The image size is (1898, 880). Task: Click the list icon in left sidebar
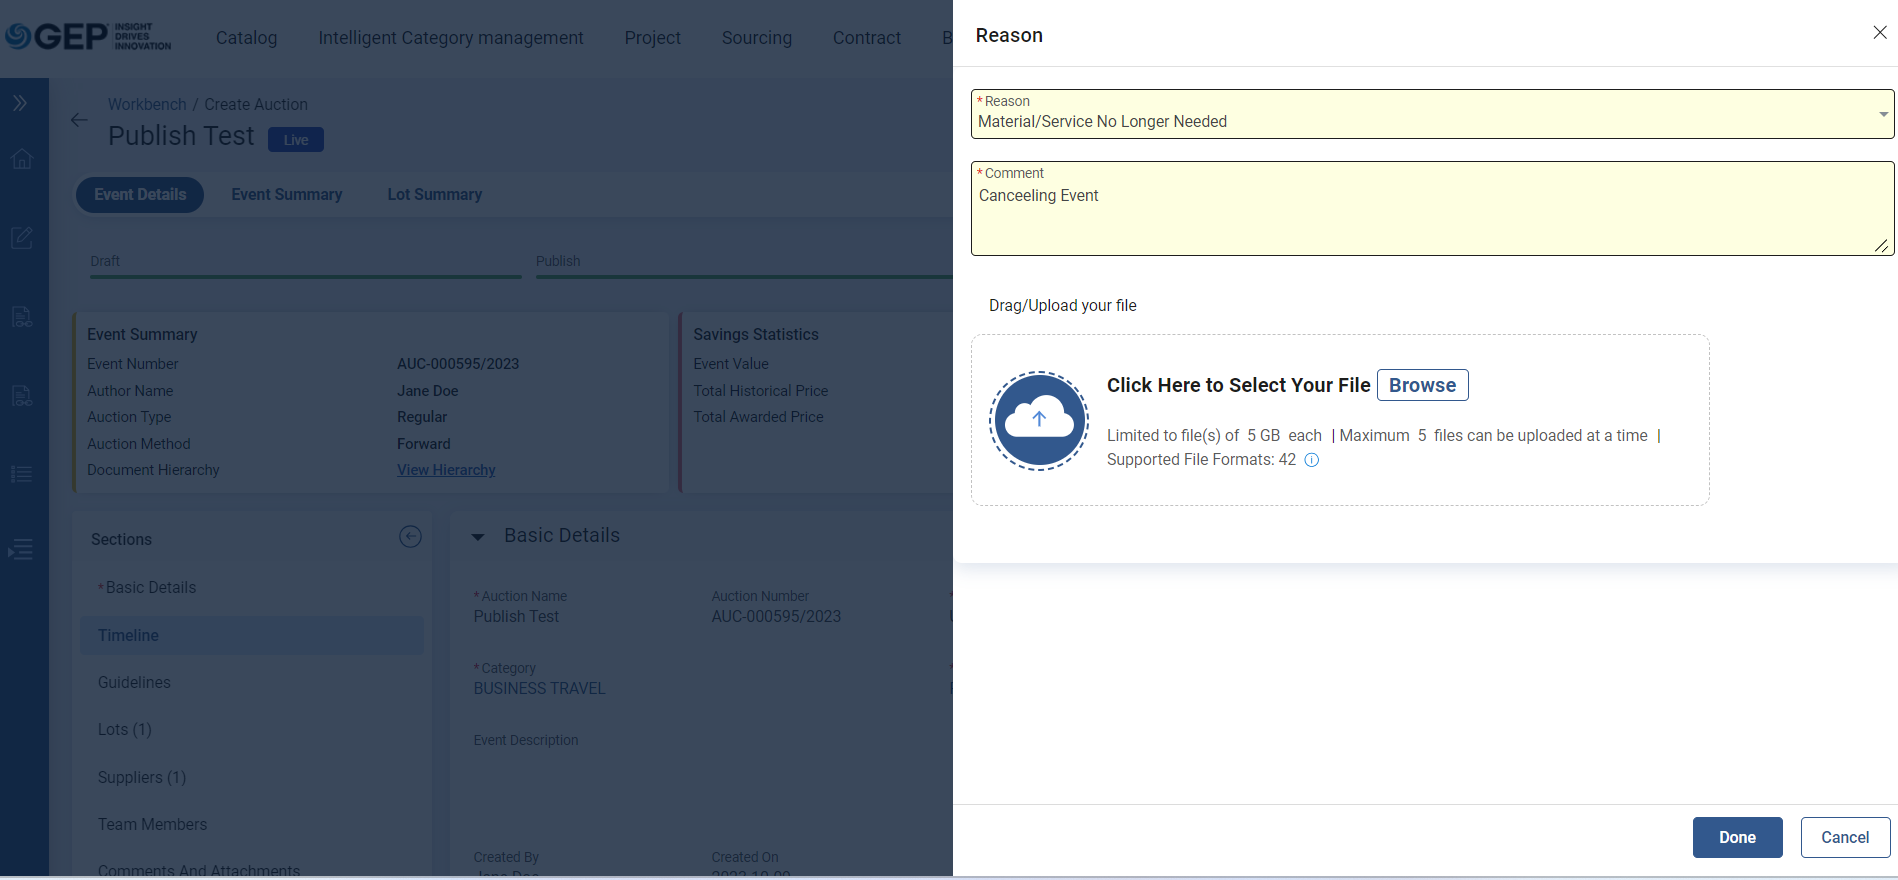pyautogui.click(x=22, y=474)
